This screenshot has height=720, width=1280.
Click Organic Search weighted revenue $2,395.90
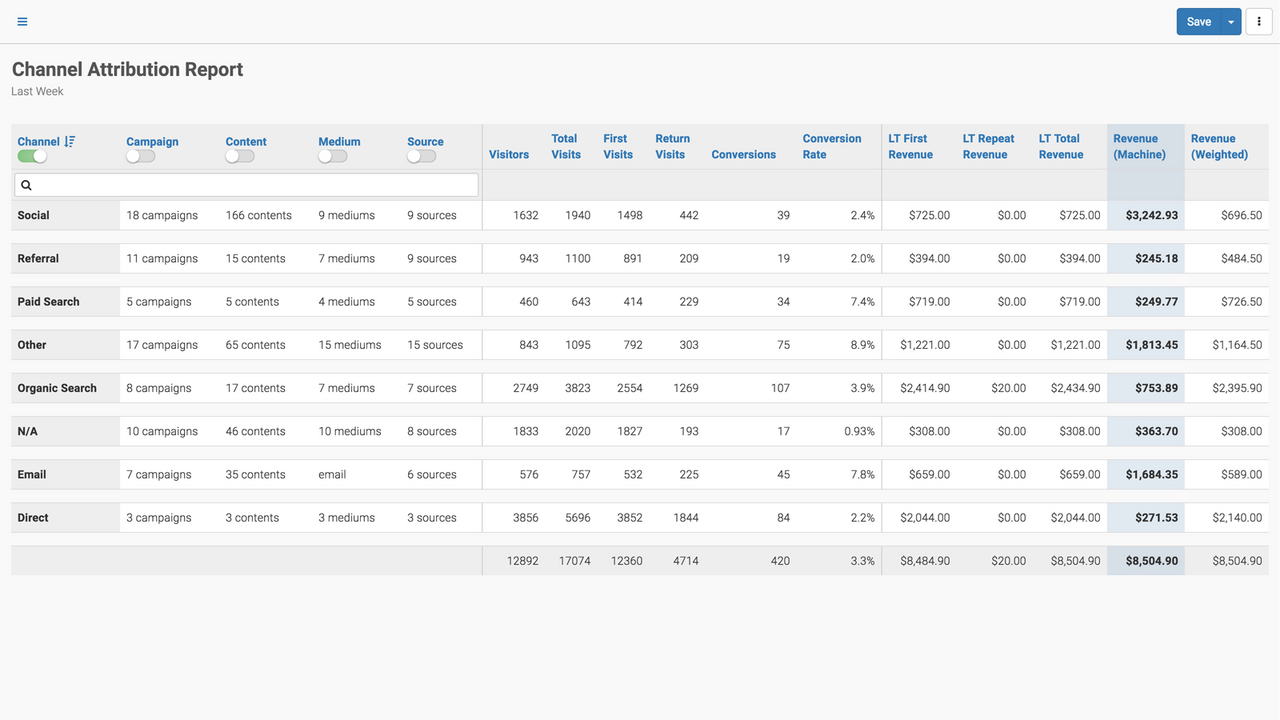pos(1237,388)
